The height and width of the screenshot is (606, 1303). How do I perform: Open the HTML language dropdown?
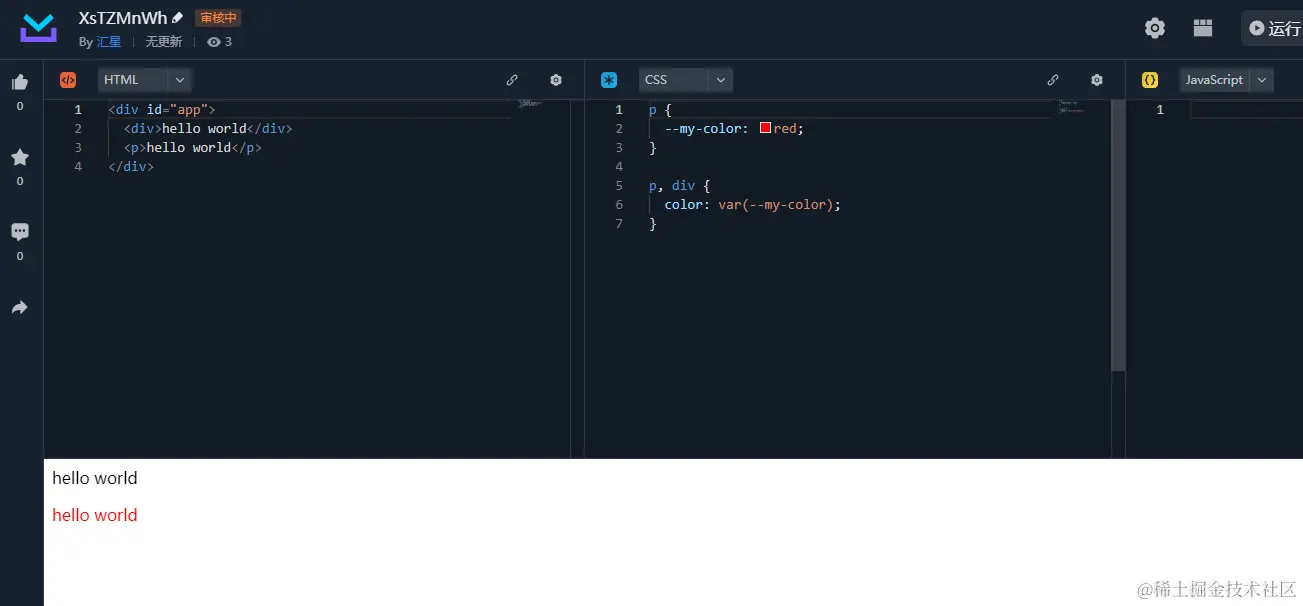145,80
